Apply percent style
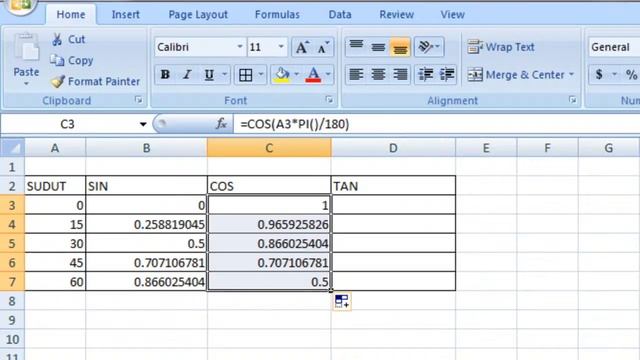The image size is (640, 360). point(631,75)
